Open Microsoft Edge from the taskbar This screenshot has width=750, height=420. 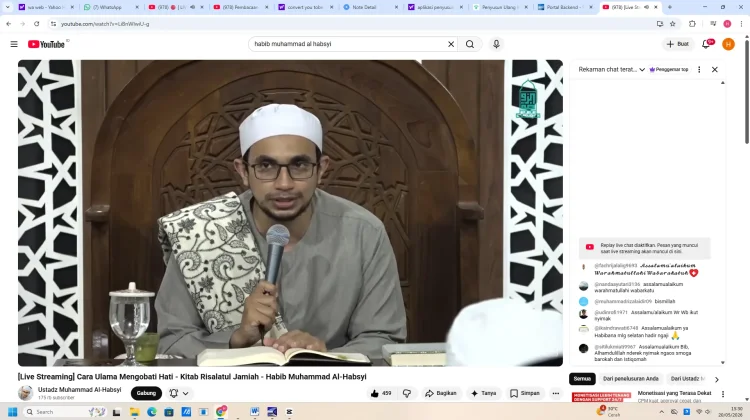click(152, 411)
